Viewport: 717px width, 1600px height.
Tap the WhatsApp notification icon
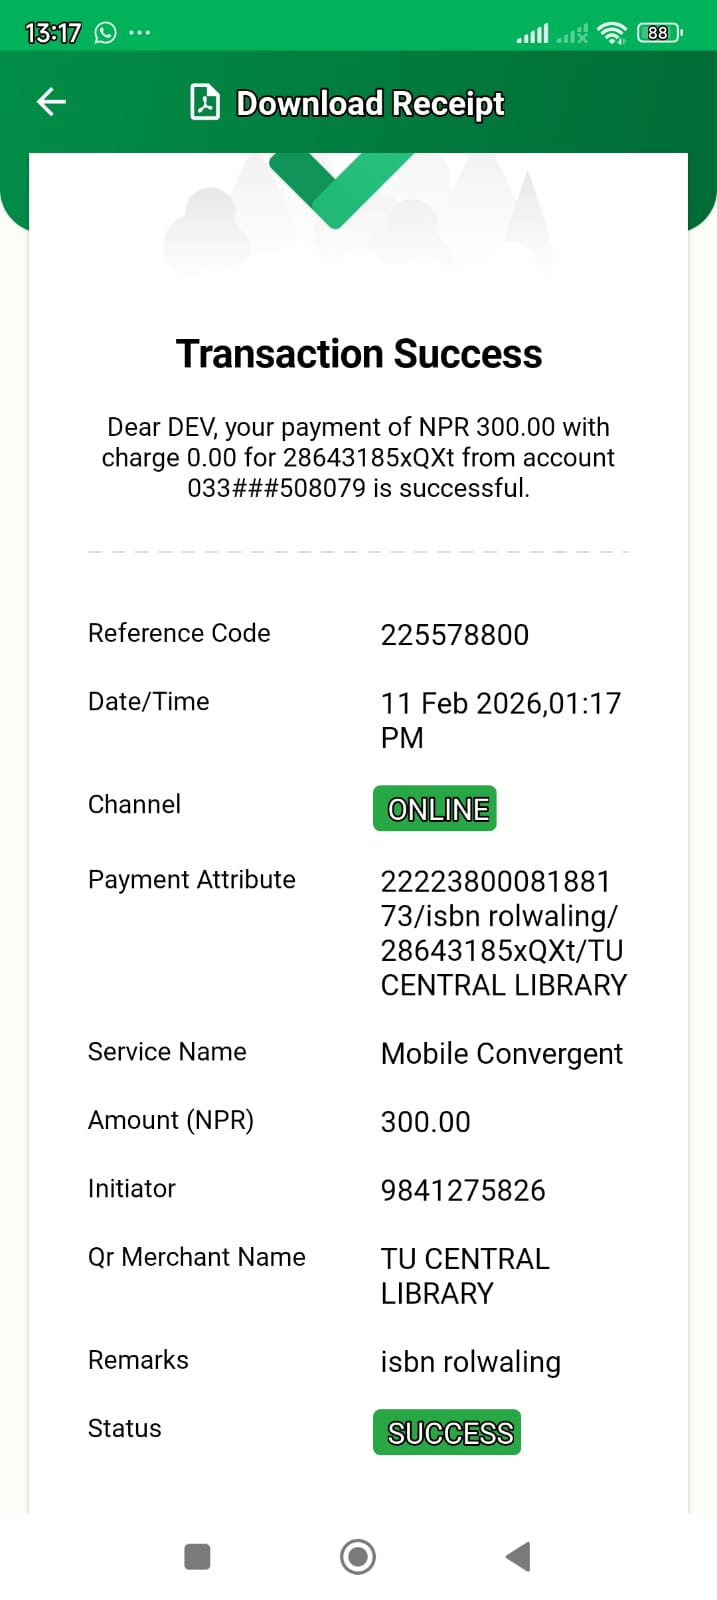click(105, 33)
